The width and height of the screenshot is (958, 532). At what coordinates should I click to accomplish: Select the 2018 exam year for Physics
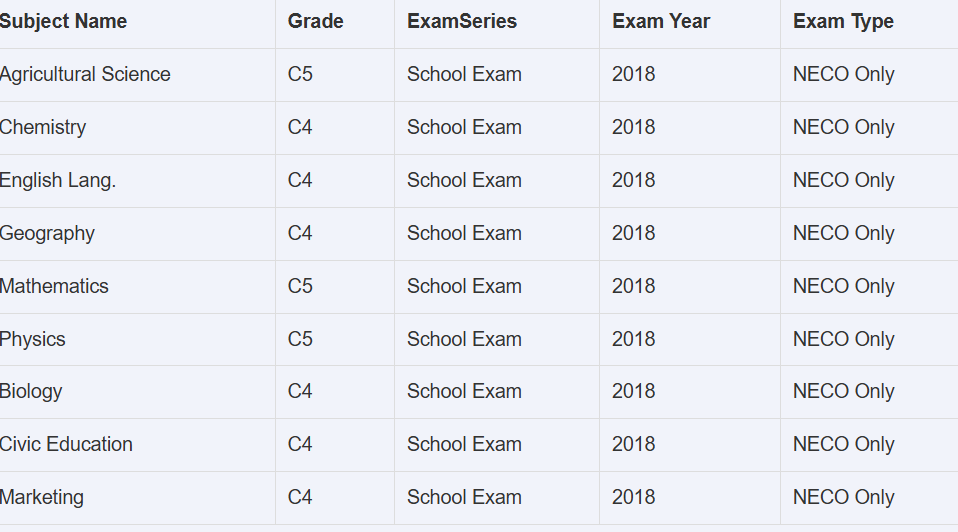pyautogui.click(x=634, y=339)
